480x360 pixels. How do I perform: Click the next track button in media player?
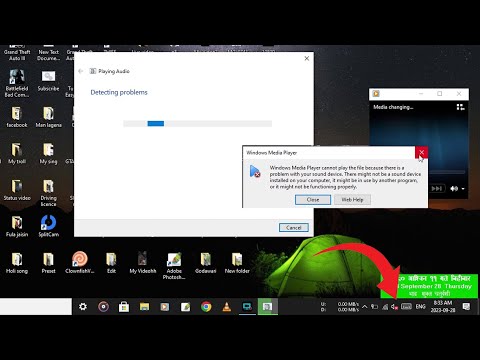pos(436,189)
